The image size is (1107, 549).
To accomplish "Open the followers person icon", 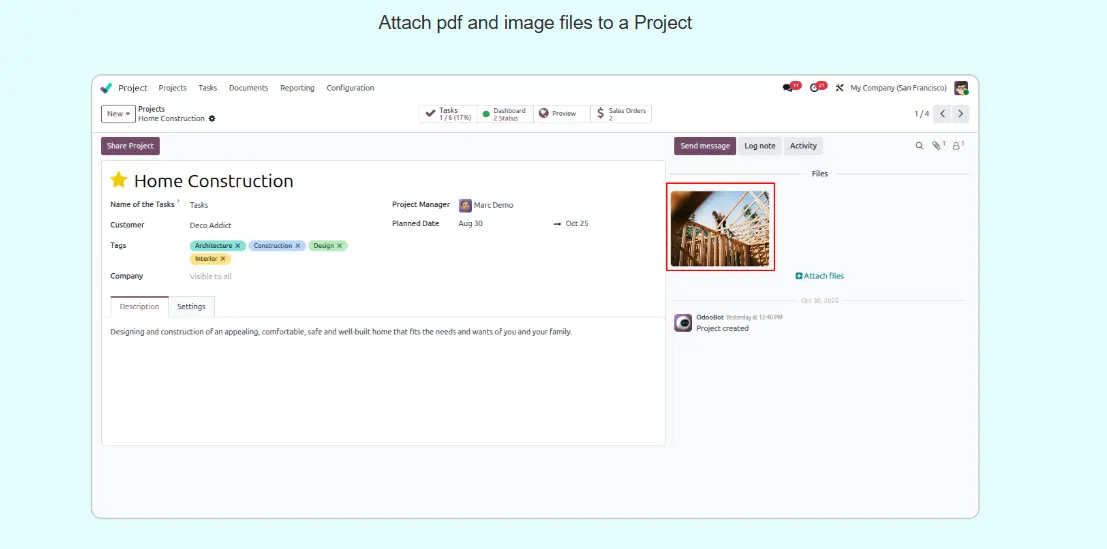I will [x=956, y=146].
